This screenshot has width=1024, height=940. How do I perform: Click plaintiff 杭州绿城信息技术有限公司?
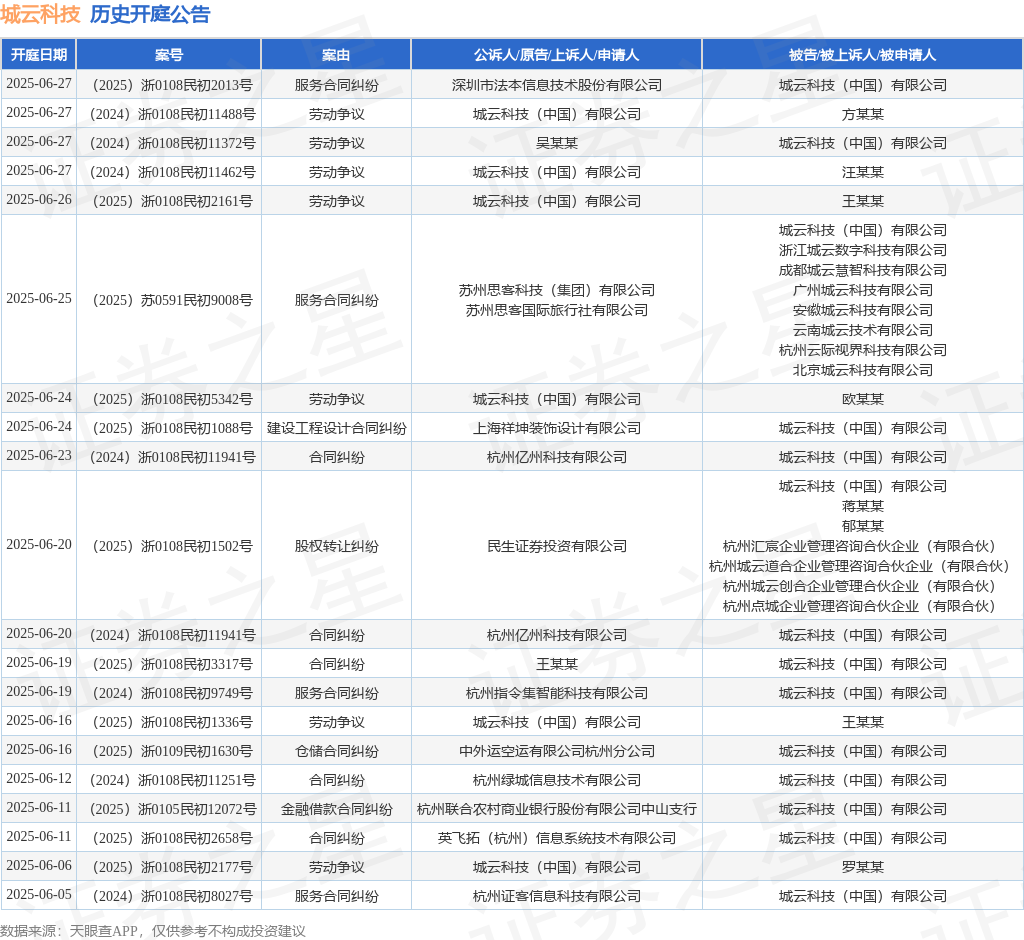pos(556,780)
